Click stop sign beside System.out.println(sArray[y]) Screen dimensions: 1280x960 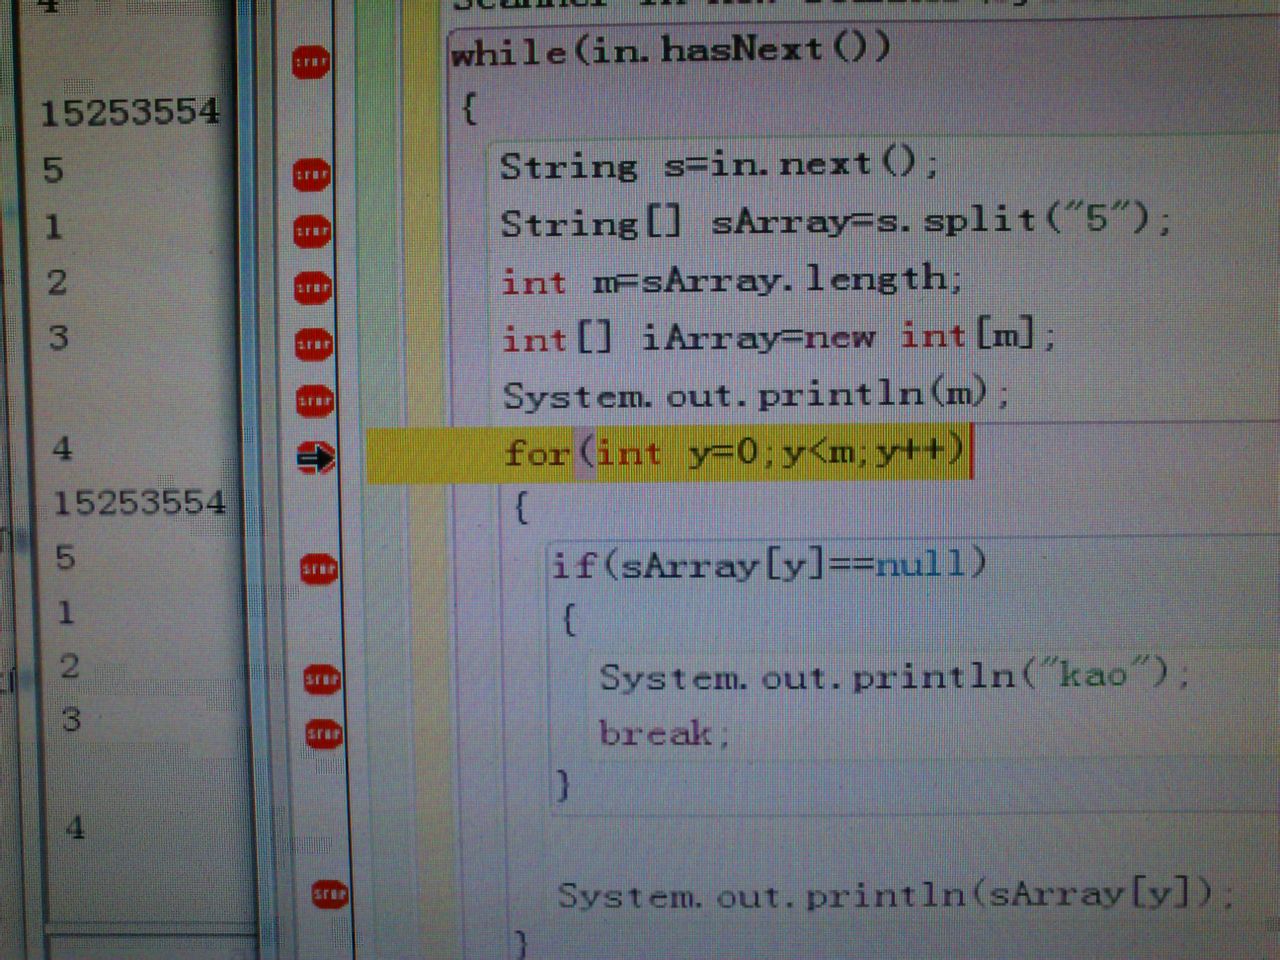point(329,893)
